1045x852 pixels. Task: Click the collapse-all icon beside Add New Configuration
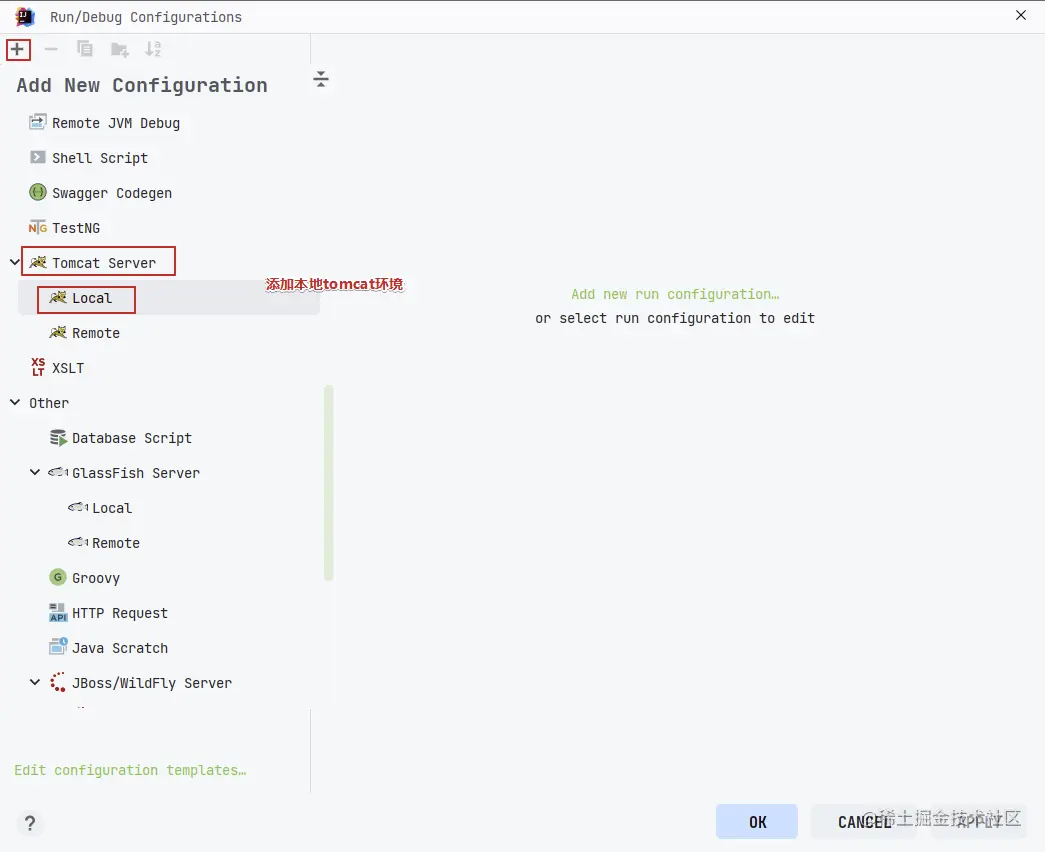[321, 79]
